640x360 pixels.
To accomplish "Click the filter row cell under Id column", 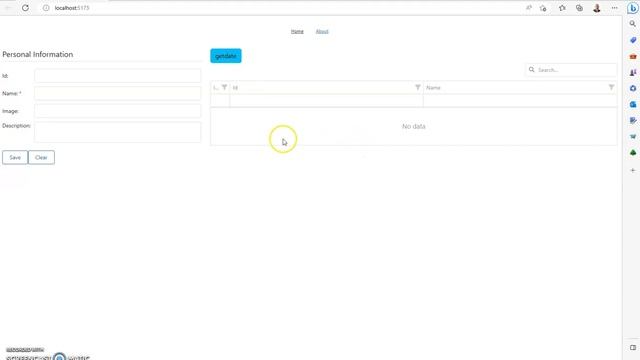I will click(x=327, y=100).
